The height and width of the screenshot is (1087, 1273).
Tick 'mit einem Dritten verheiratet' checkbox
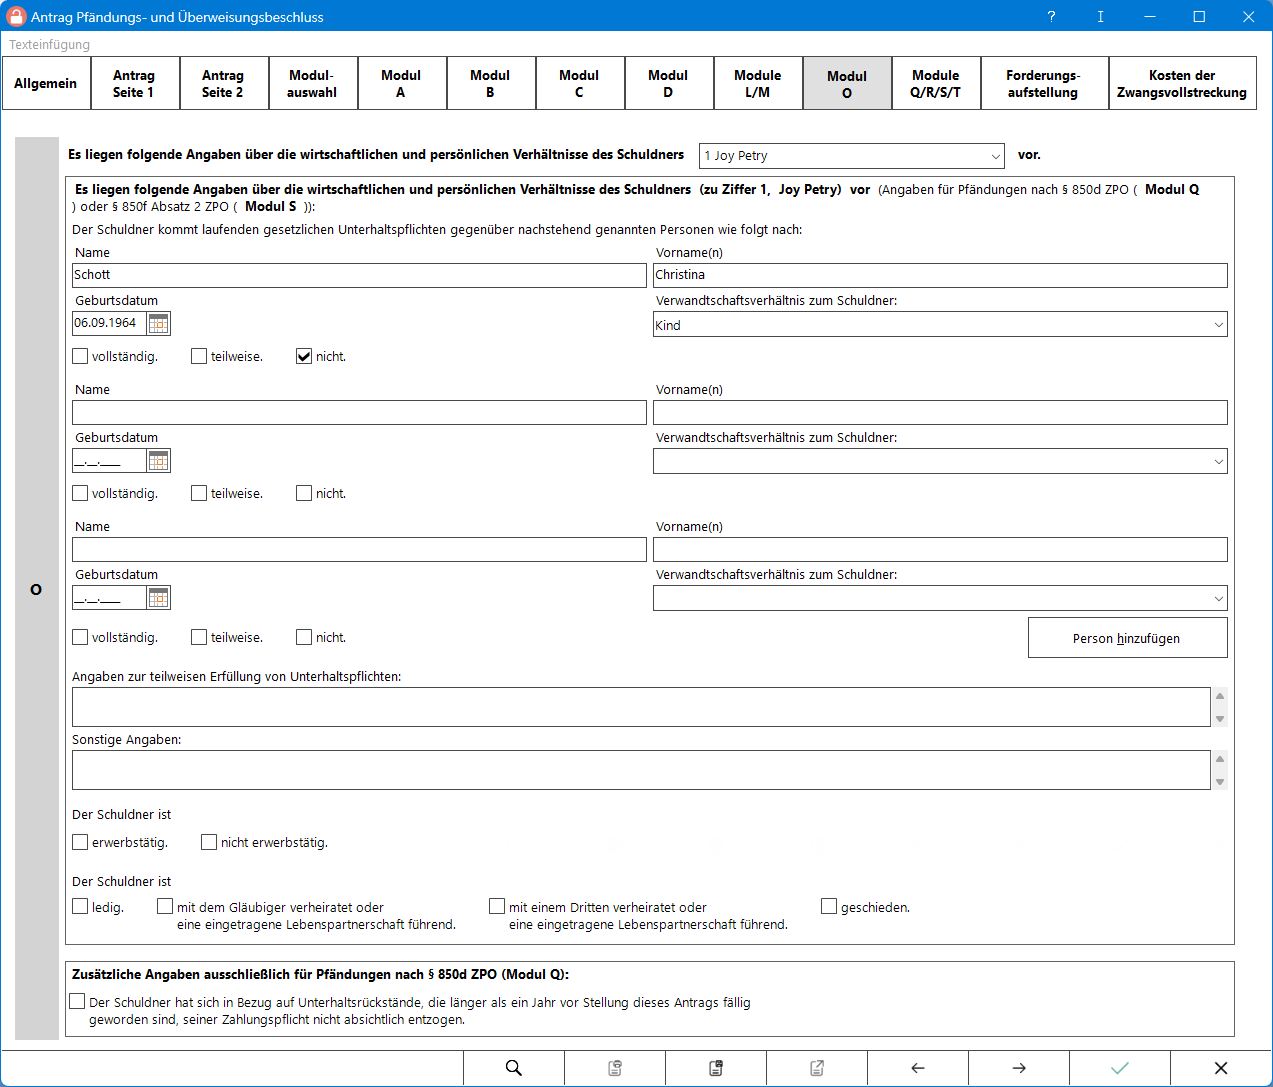pos(497,906)
